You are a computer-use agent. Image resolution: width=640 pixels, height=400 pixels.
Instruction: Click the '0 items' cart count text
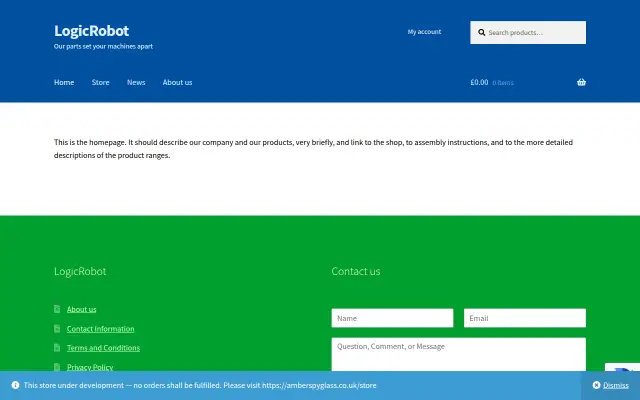point(502,83)
